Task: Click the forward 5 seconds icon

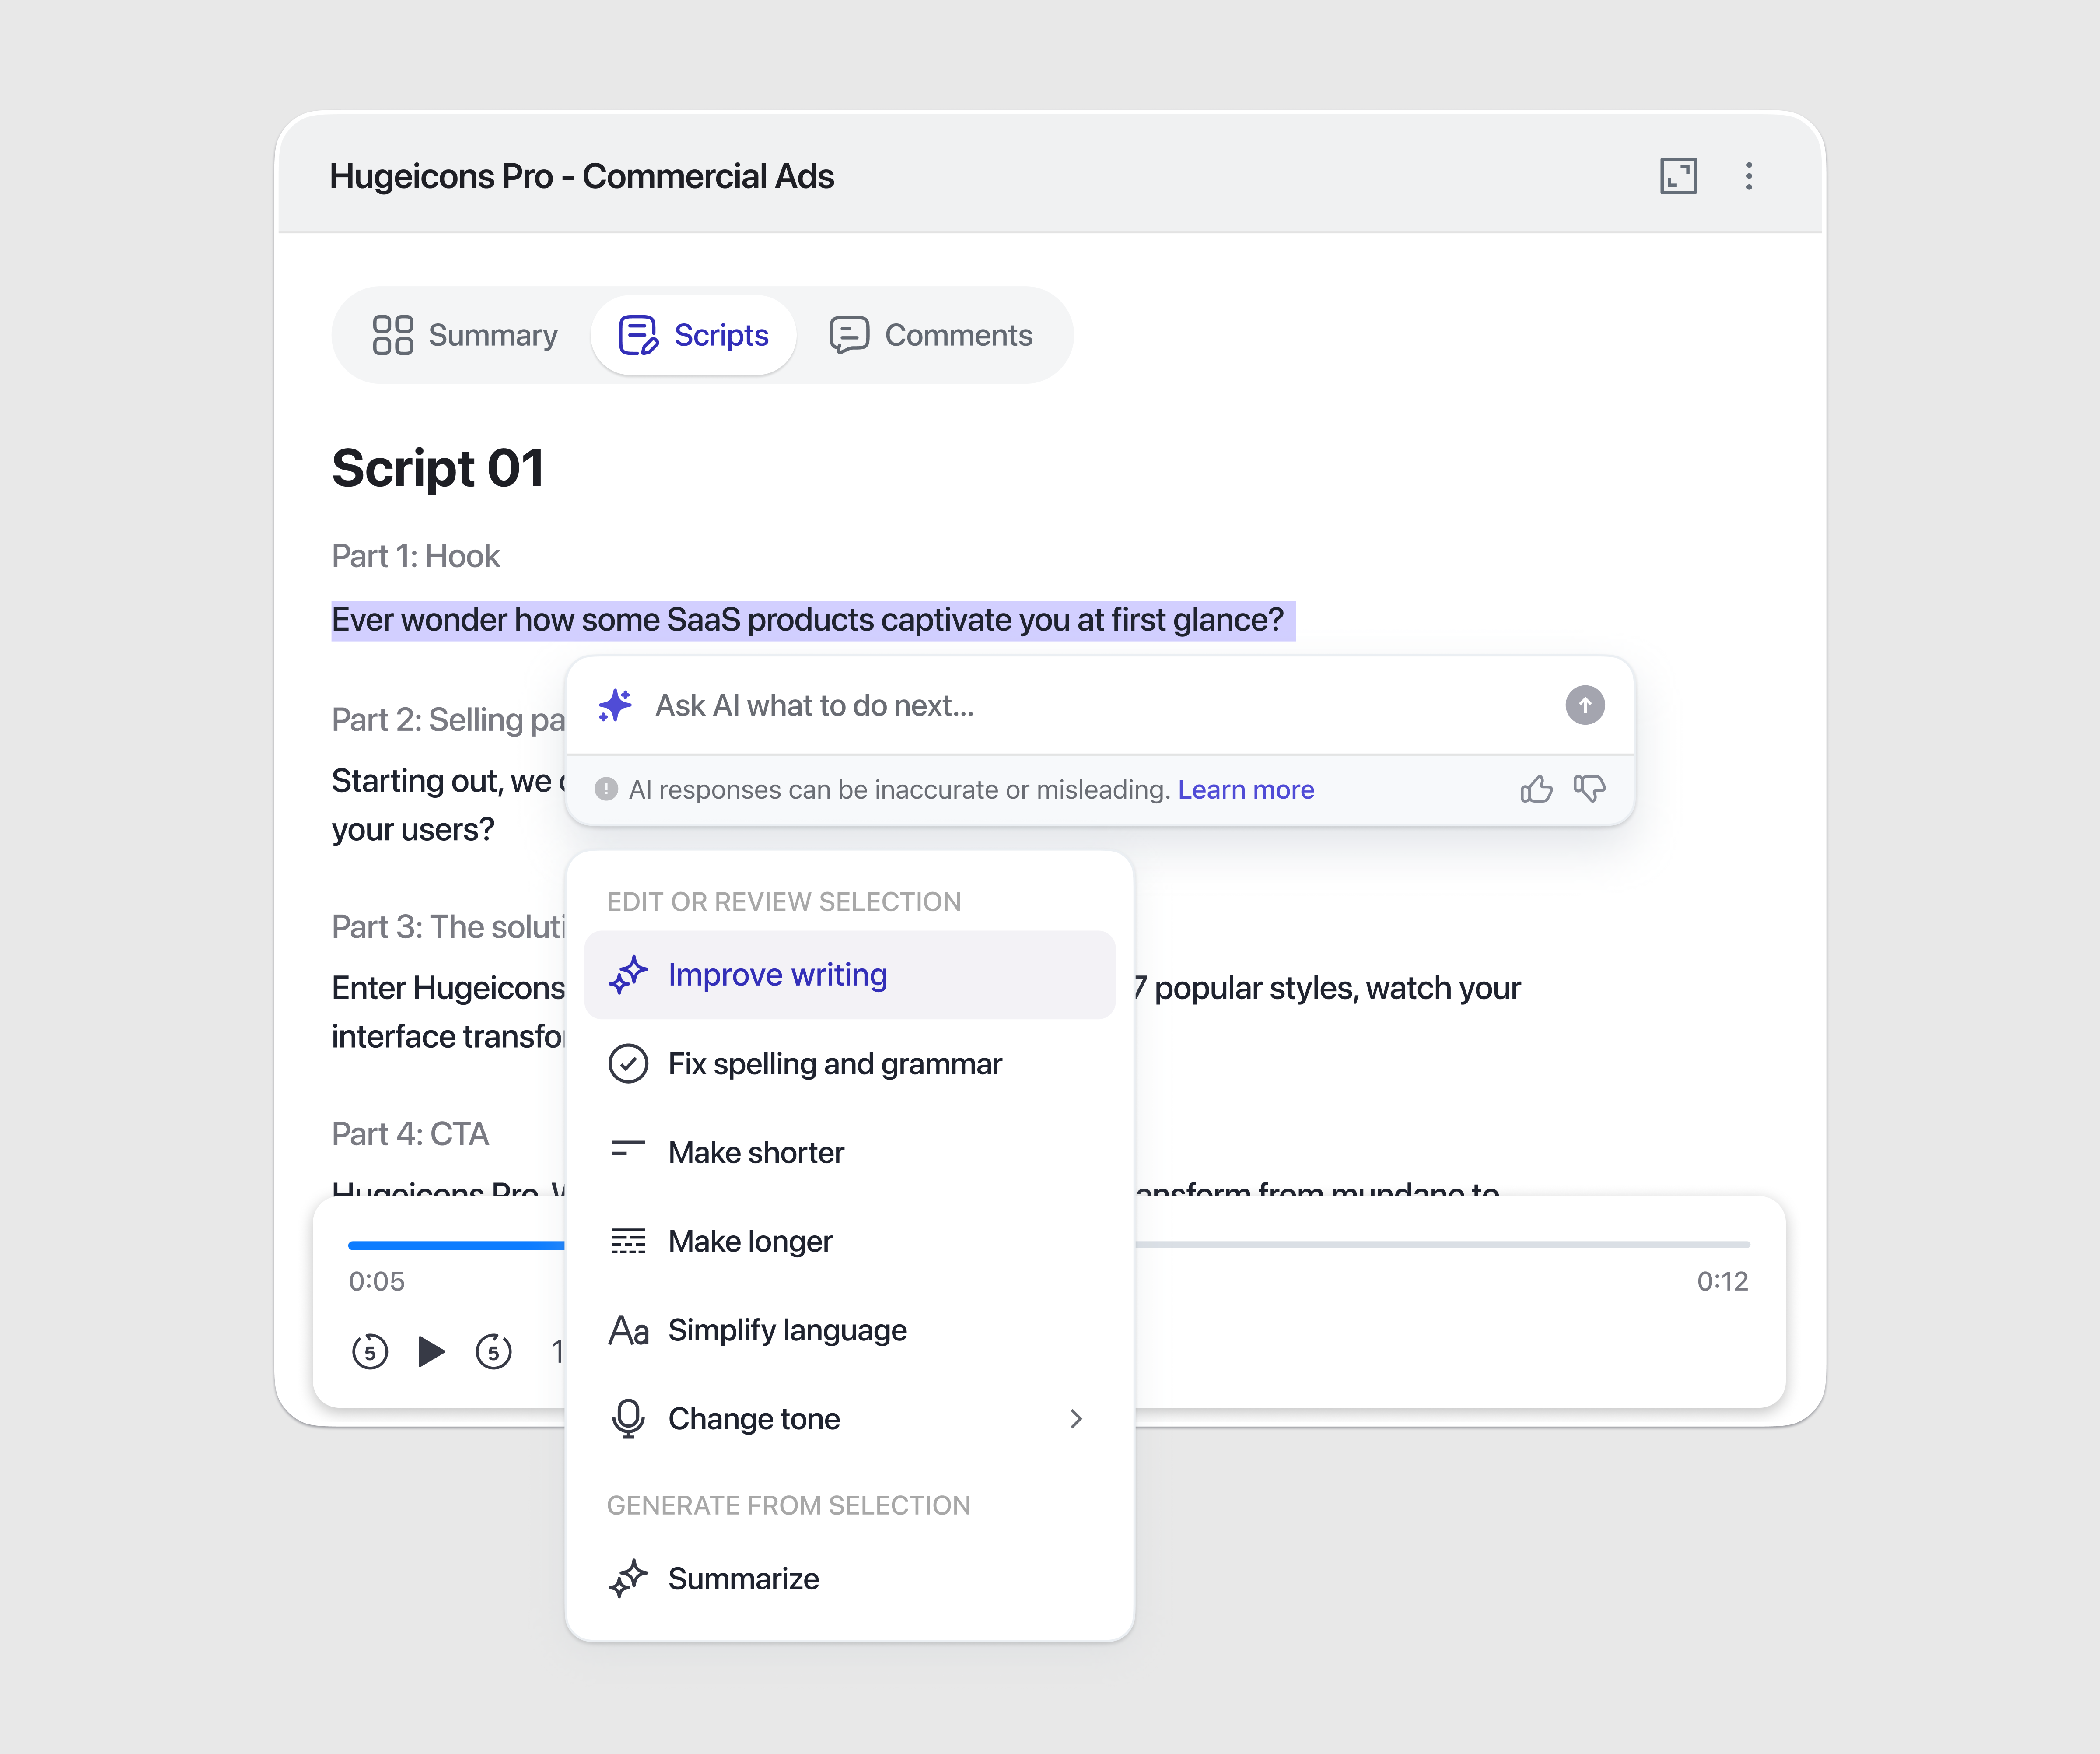Action: (494, 1351)
